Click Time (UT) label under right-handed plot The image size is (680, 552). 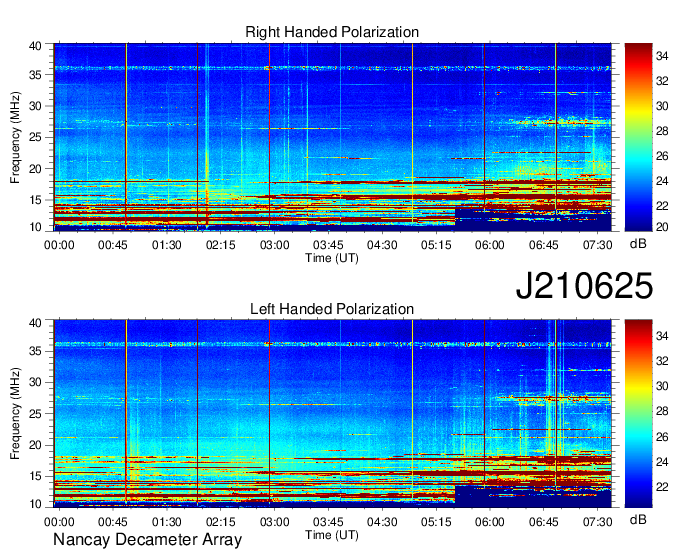tap(332, 258)
